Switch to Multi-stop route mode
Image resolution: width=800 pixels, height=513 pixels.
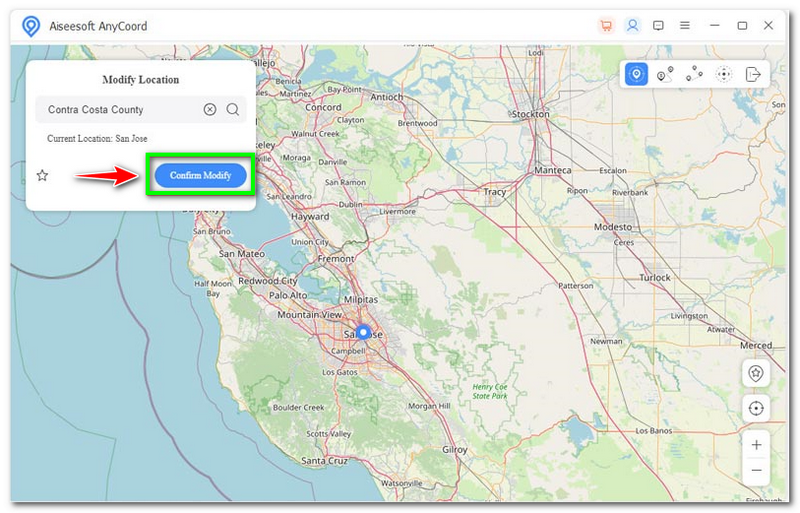[x=695, y=74]
